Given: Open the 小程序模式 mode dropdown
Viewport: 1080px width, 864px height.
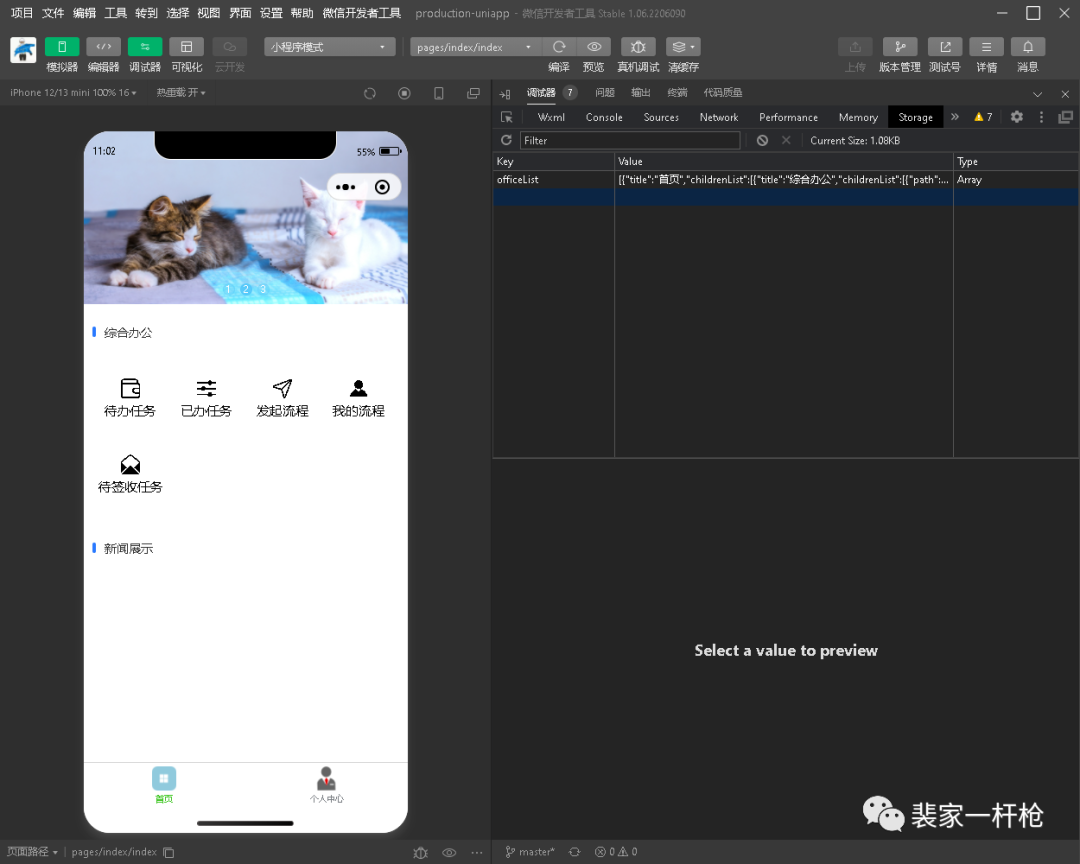Looking at the screenshot, I should pos(329,47).
